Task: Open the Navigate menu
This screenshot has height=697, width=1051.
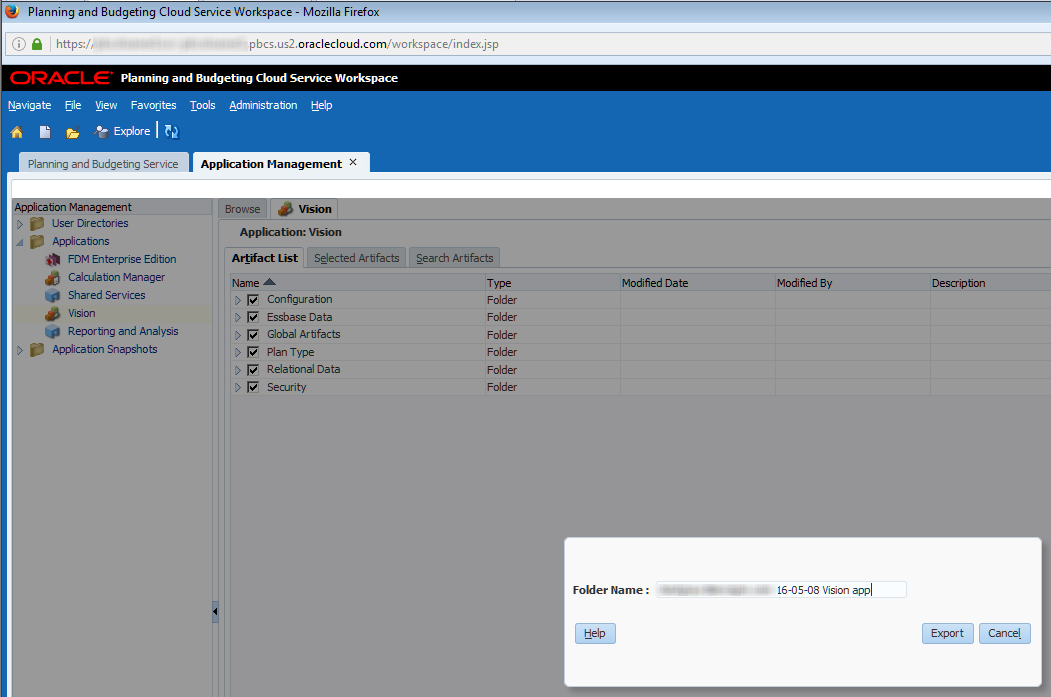Action: [29, 105]
